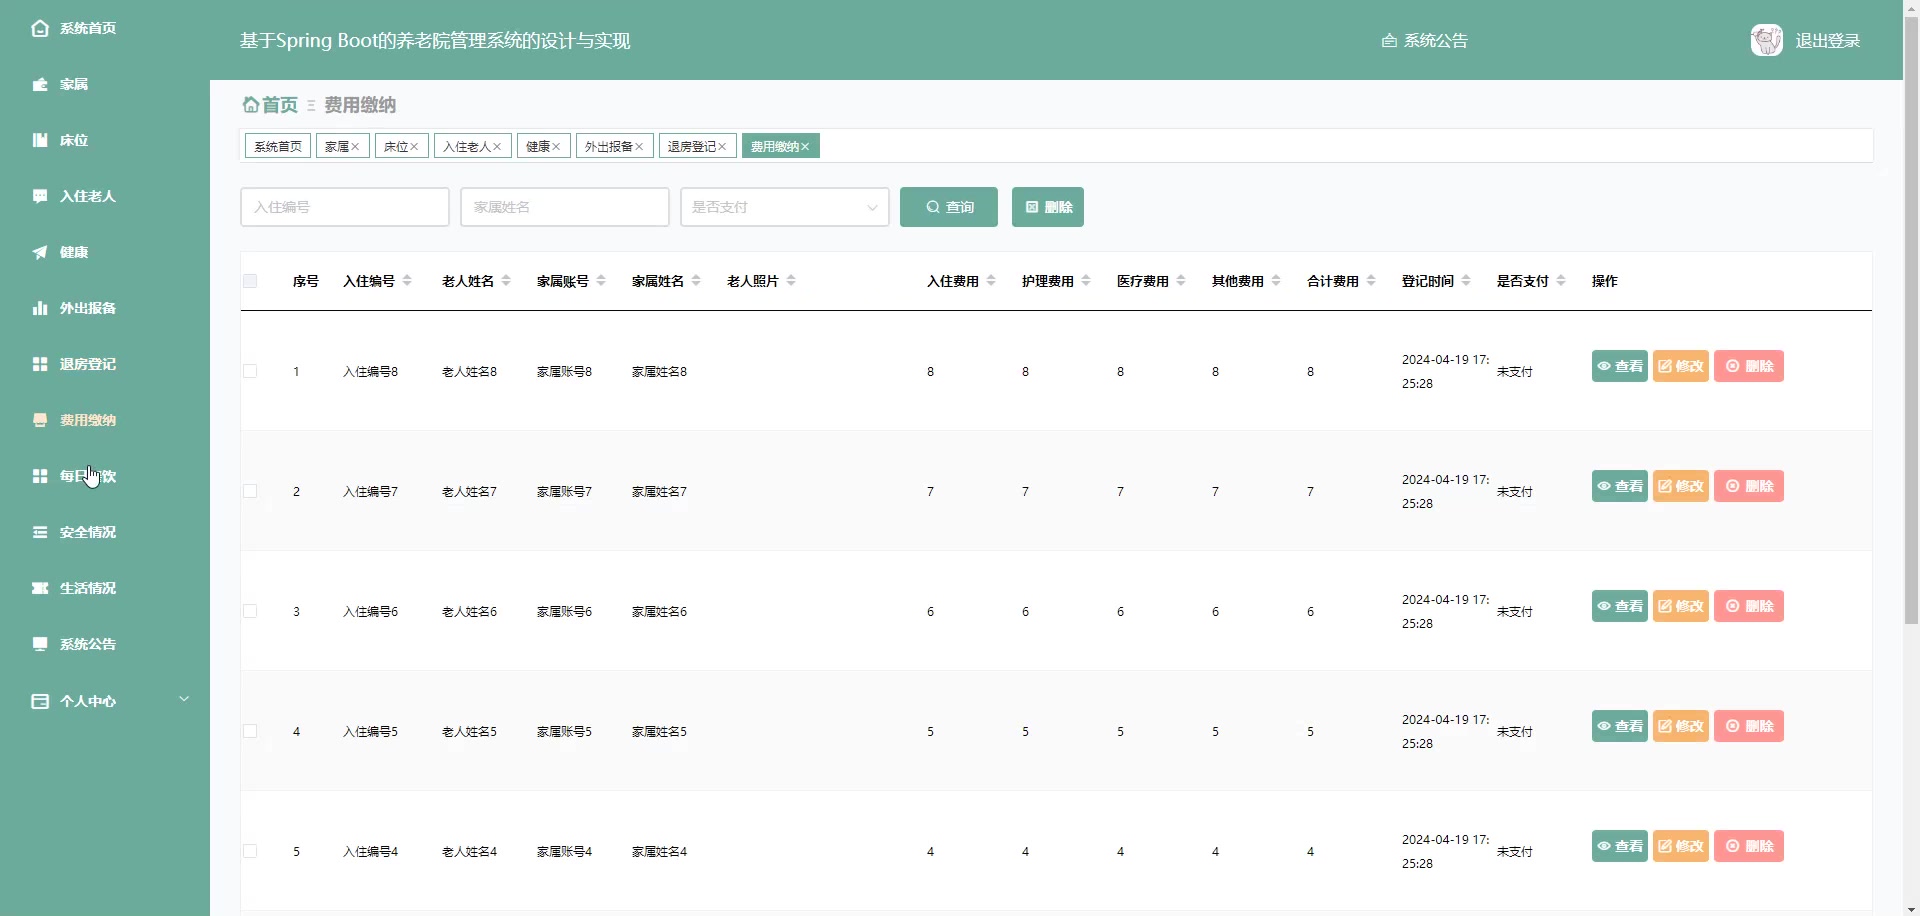This screenshot has height=916, width=1920.
Task: Open the 家属 sidebar section
Action: pyautogui.click(x=75, y=84)
